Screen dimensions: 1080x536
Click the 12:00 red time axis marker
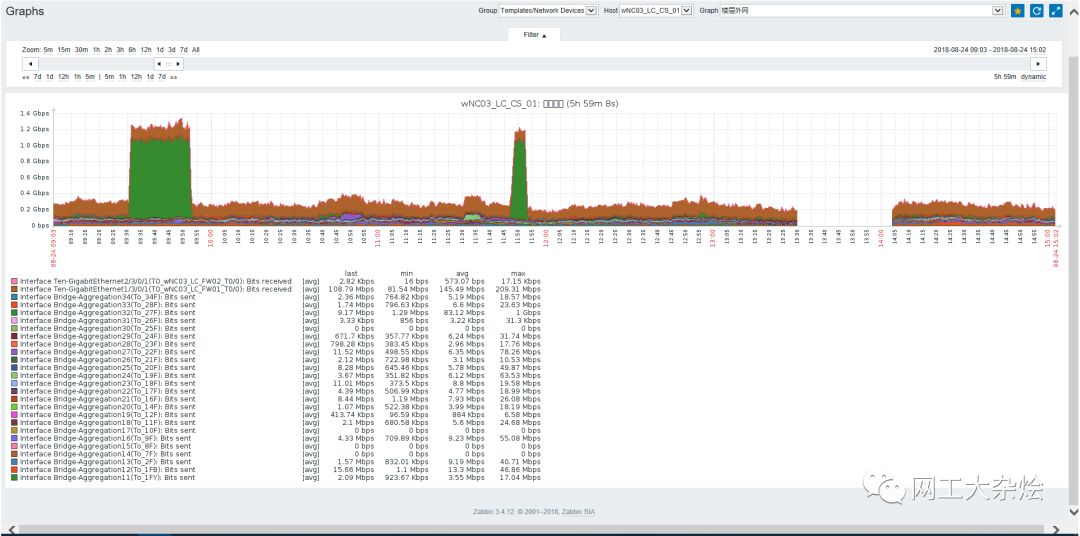[x=546, y=238]
